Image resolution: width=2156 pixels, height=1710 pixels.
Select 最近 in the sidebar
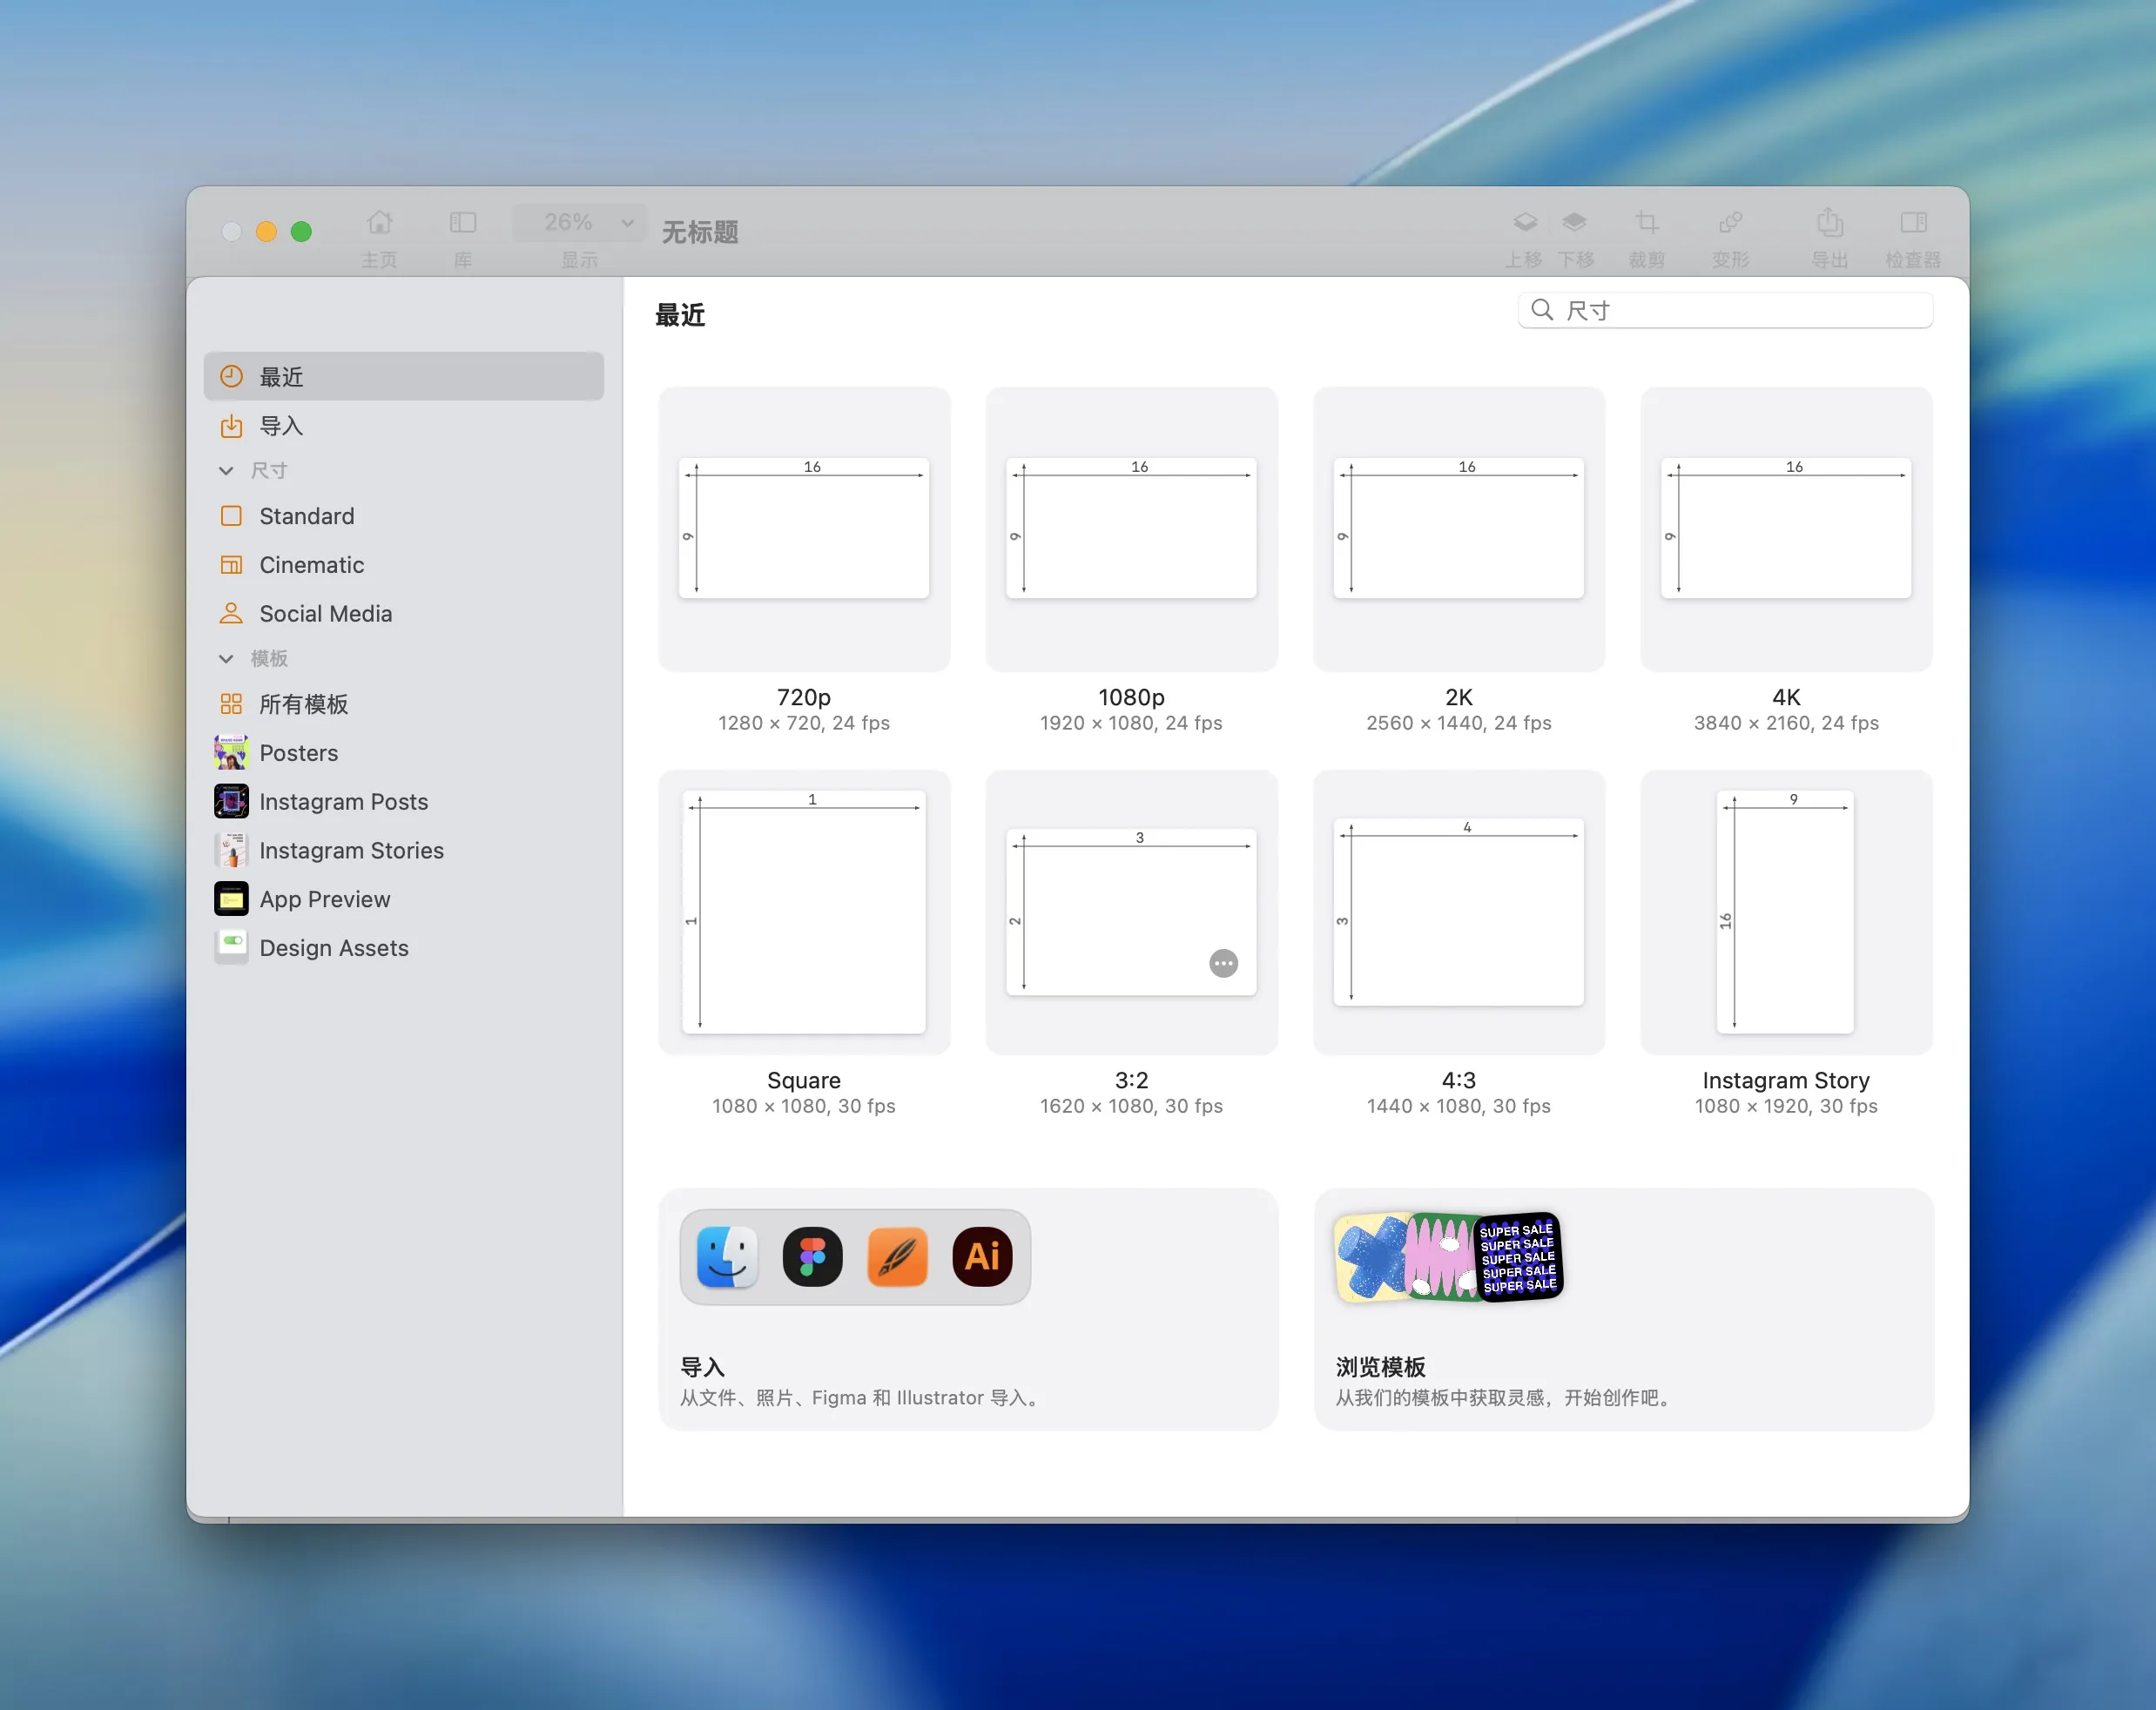pyautogui.click(x=404, y=377)
